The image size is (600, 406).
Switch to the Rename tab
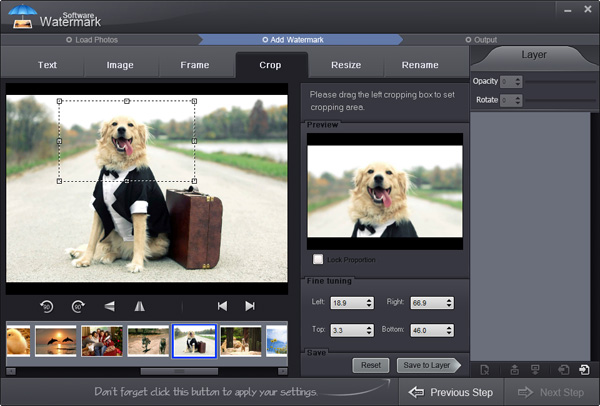(420, 65)
